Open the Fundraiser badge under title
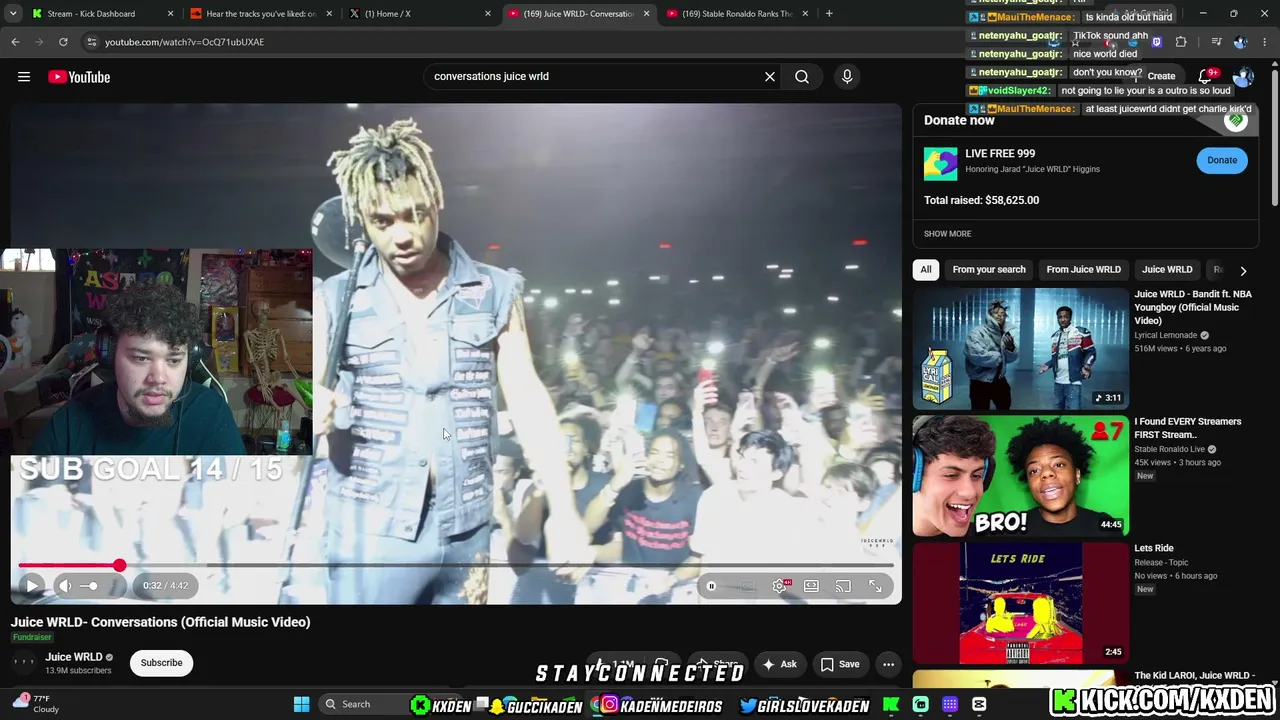 (32, 637)
